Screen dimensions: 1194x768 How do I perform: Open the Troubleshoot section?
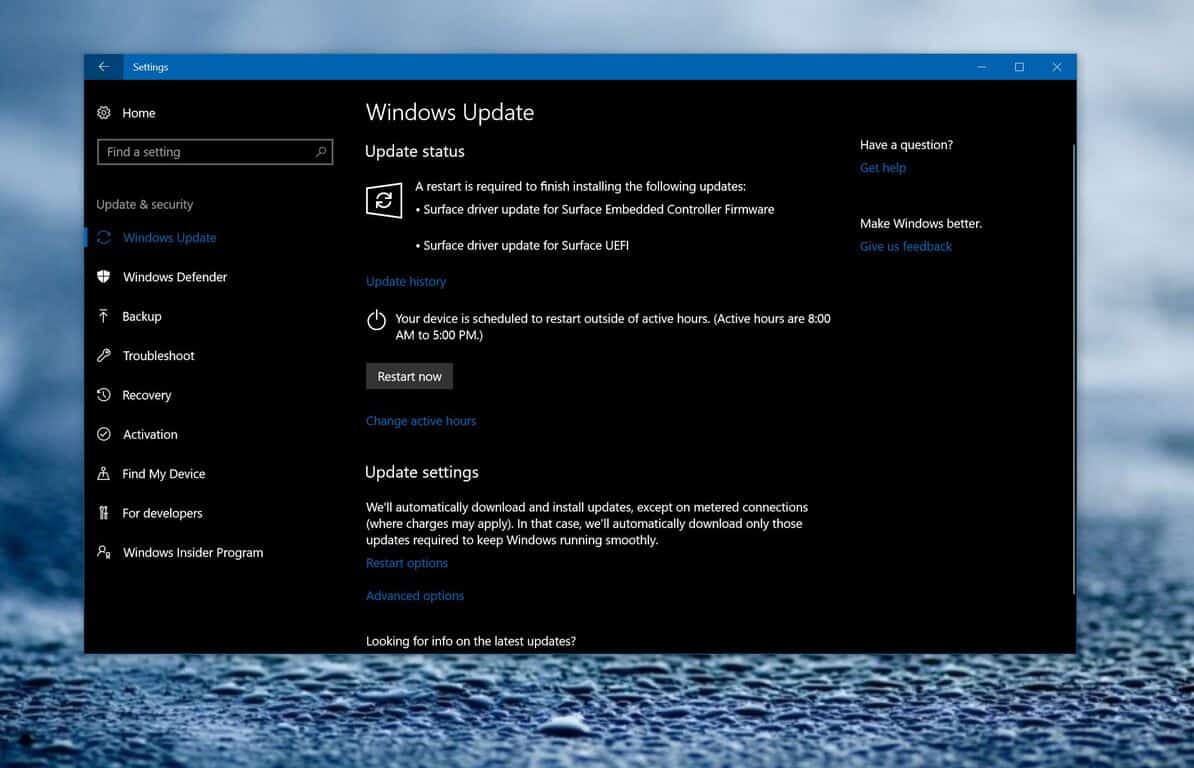158,355
